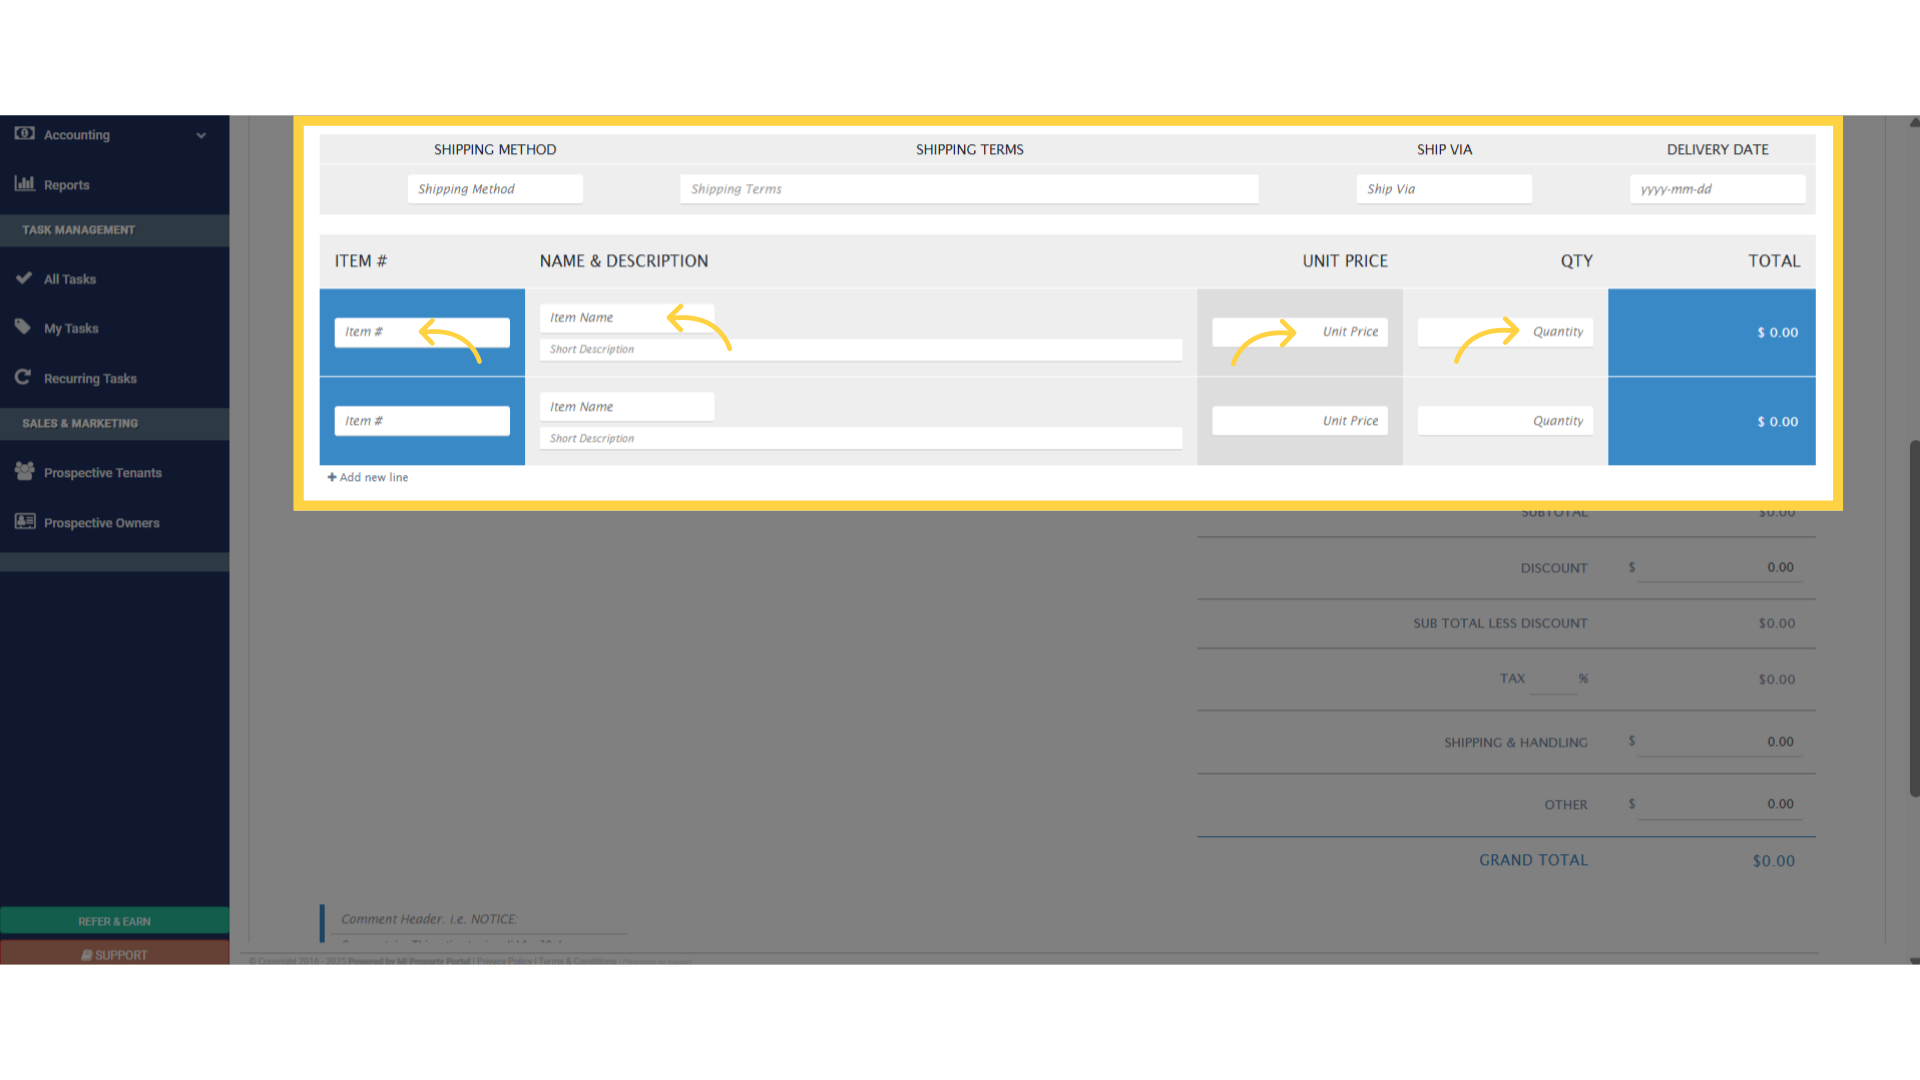Image resolution: width=1920 pixels, height=1080 pixels.
Task: Click the plus icon beside Add new line
Action: [x=332, y=477]
